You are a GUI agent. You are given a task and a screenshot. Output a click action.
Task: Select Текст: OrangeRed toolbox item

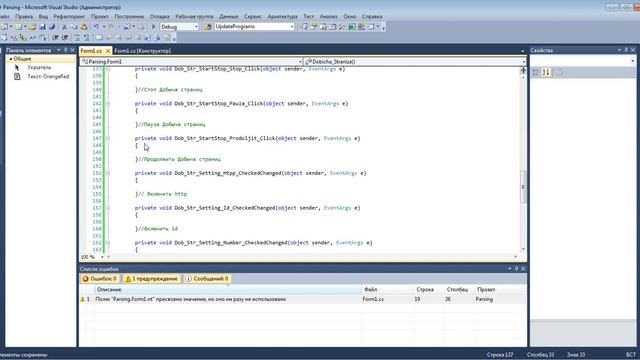click(48, 76)
